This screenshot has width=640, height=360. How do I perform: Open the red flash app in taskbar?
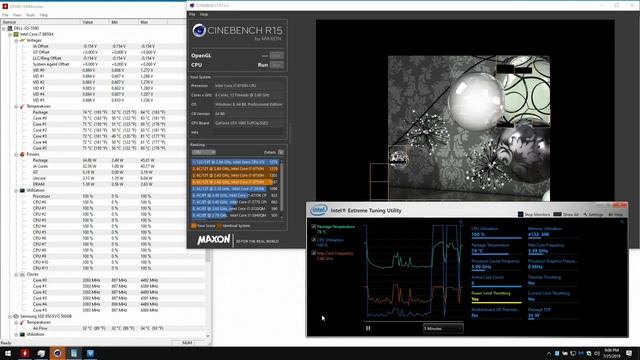point(24,353)
